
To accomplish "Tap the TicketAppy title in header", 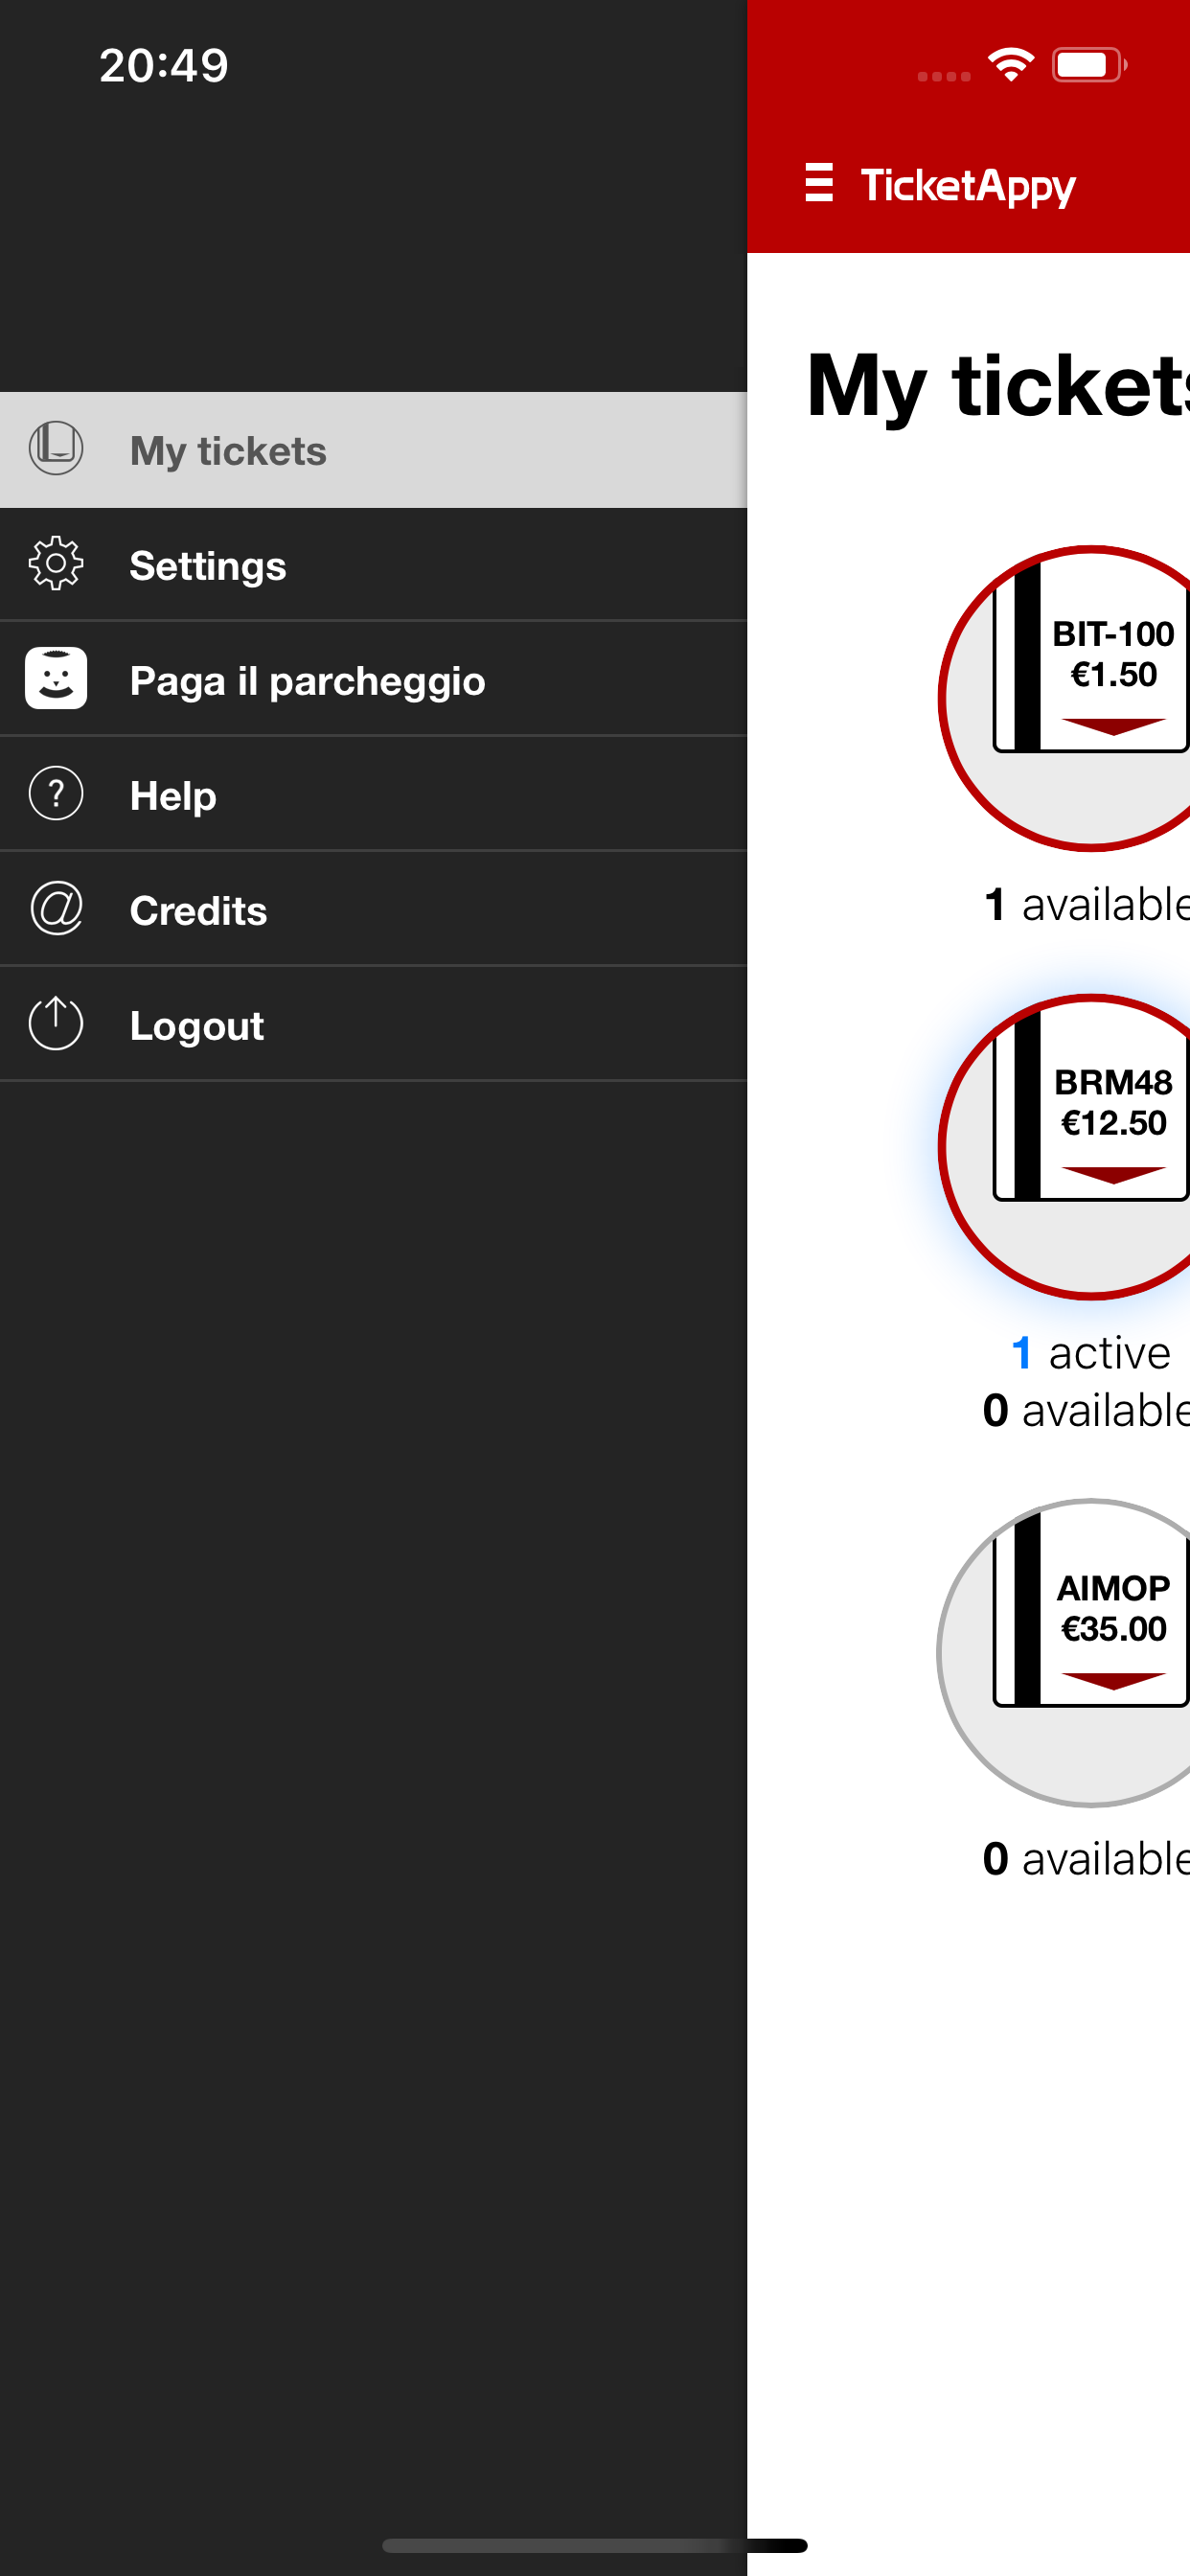I will click(968, 186).
